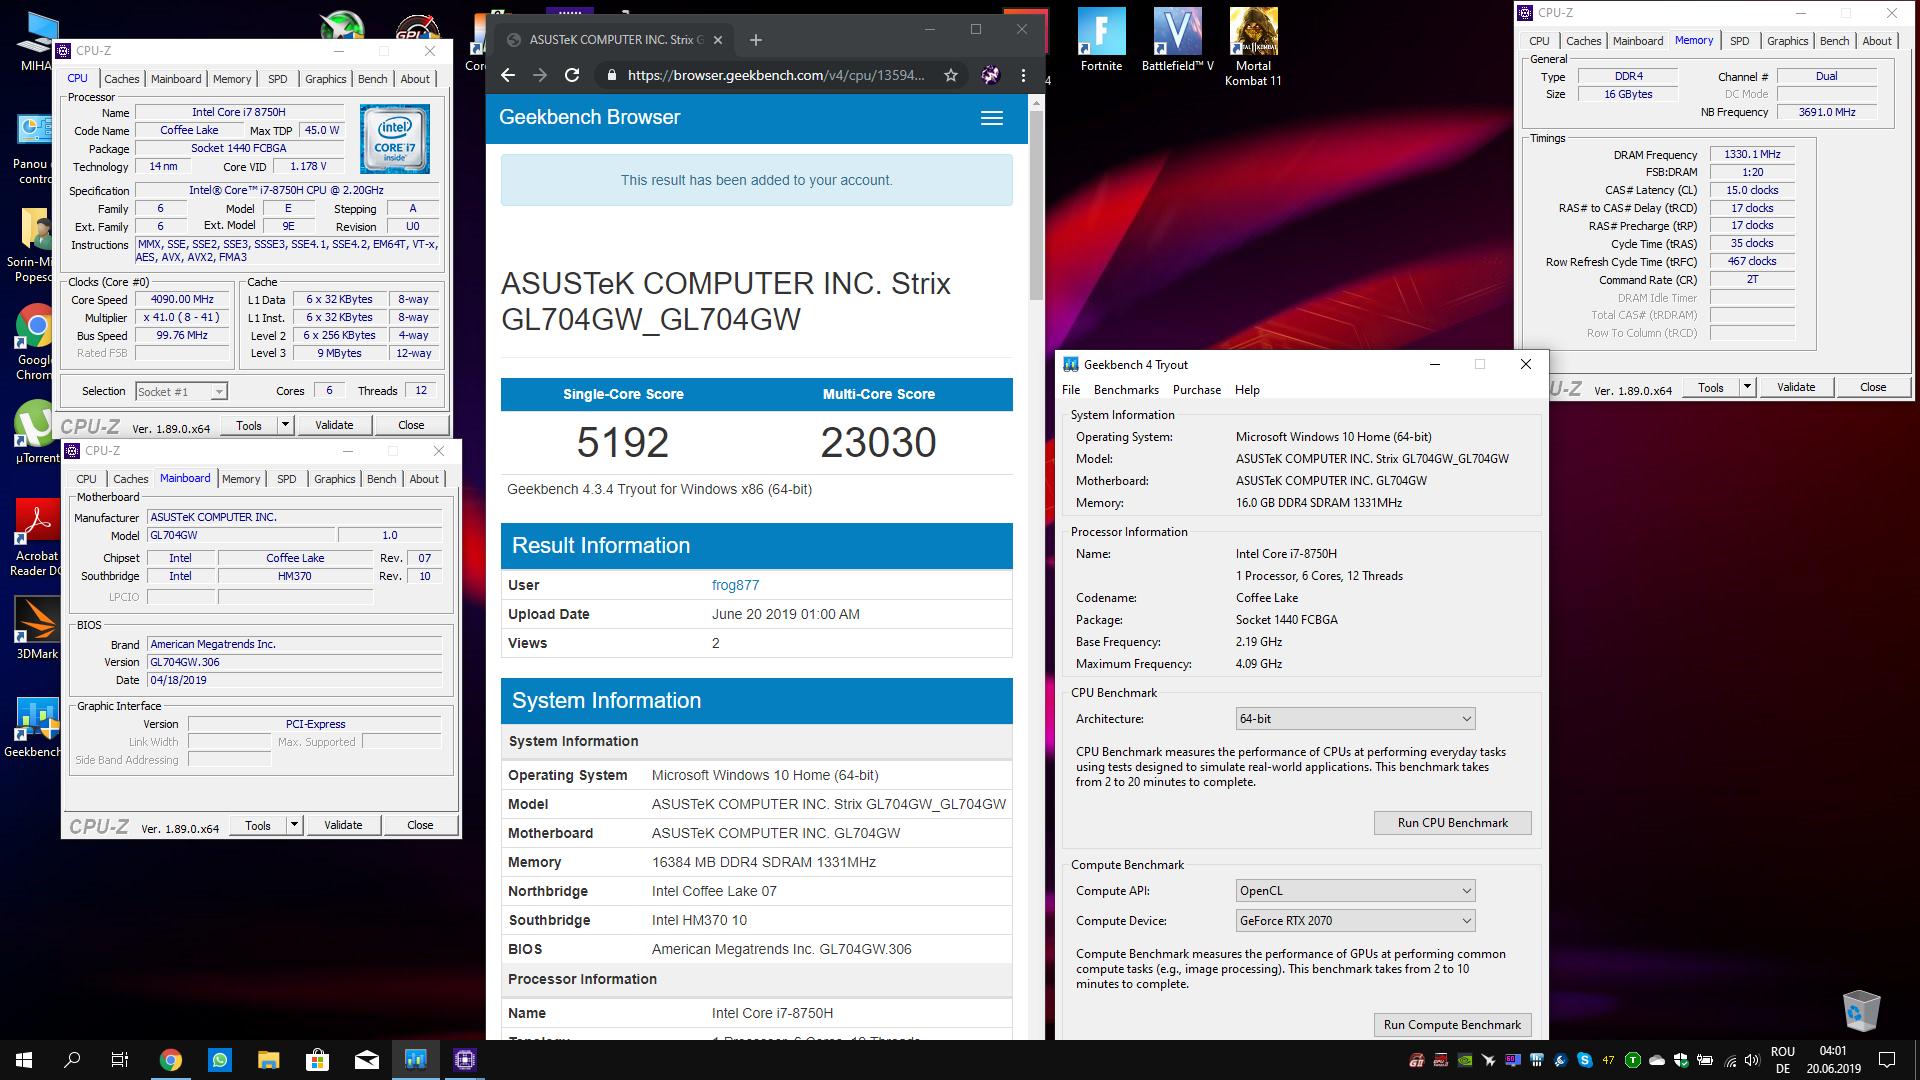Select the Battlefield V desktop icon
The height and width of the screenshot is (1080, 1920).
1177,40
